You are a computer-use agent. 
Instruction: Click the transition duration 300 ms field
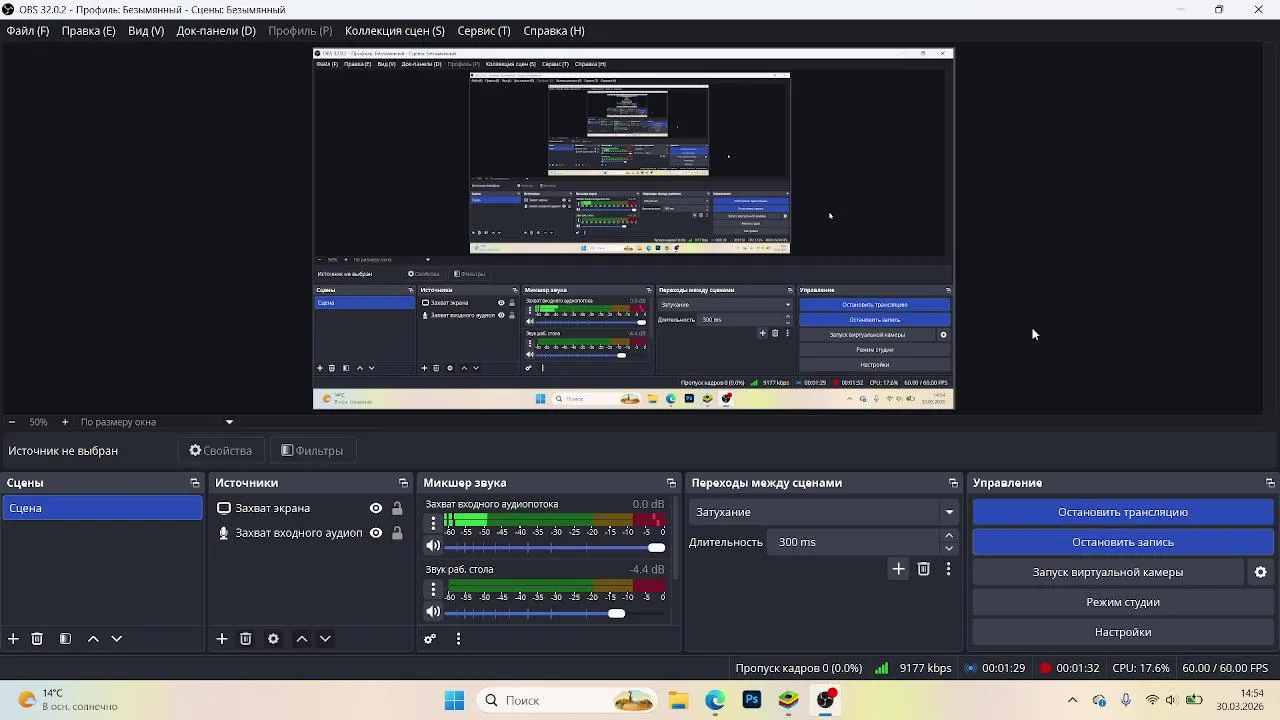click(x=856, y=542)
